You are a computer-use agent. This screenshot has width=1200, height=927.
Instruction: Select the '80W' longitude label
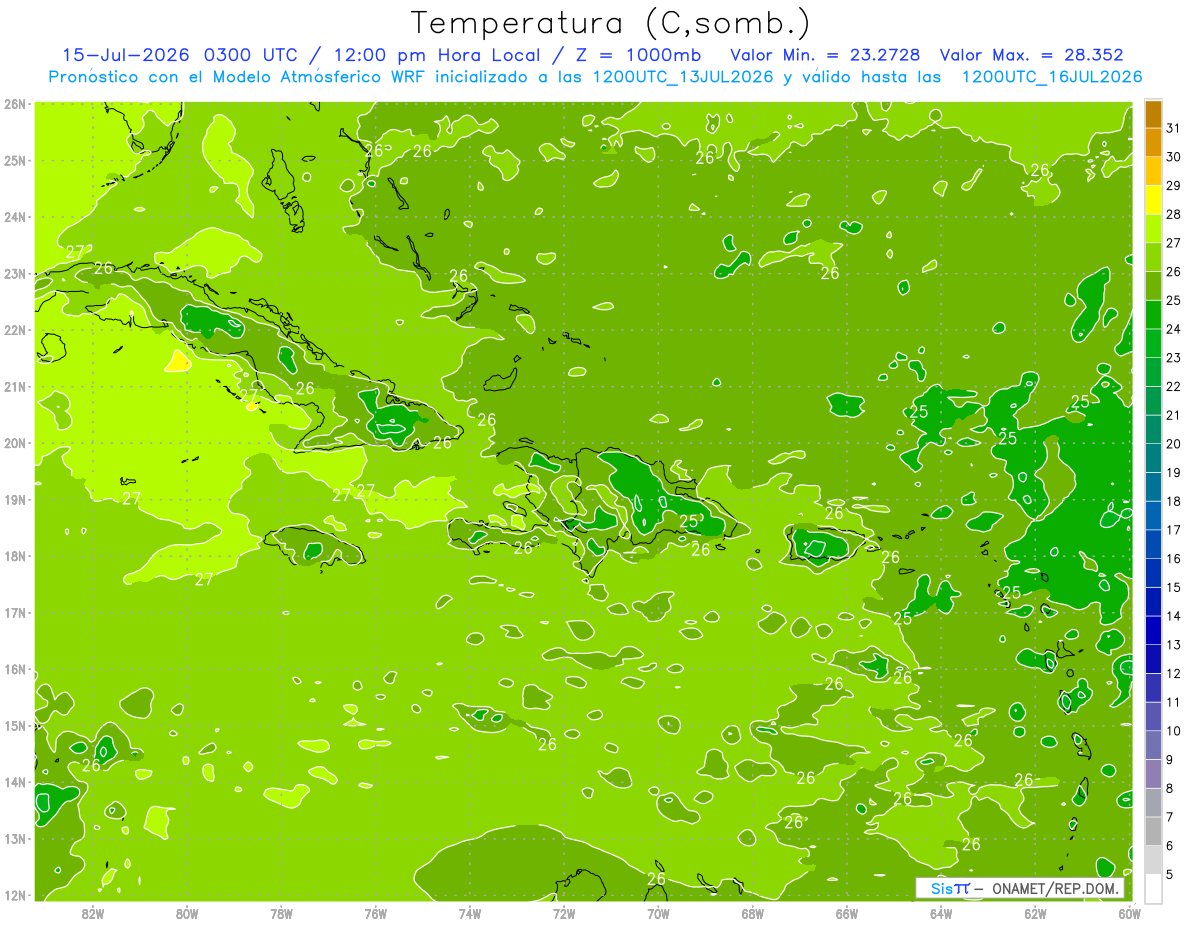pyautogui.click(x=187, y=913)
